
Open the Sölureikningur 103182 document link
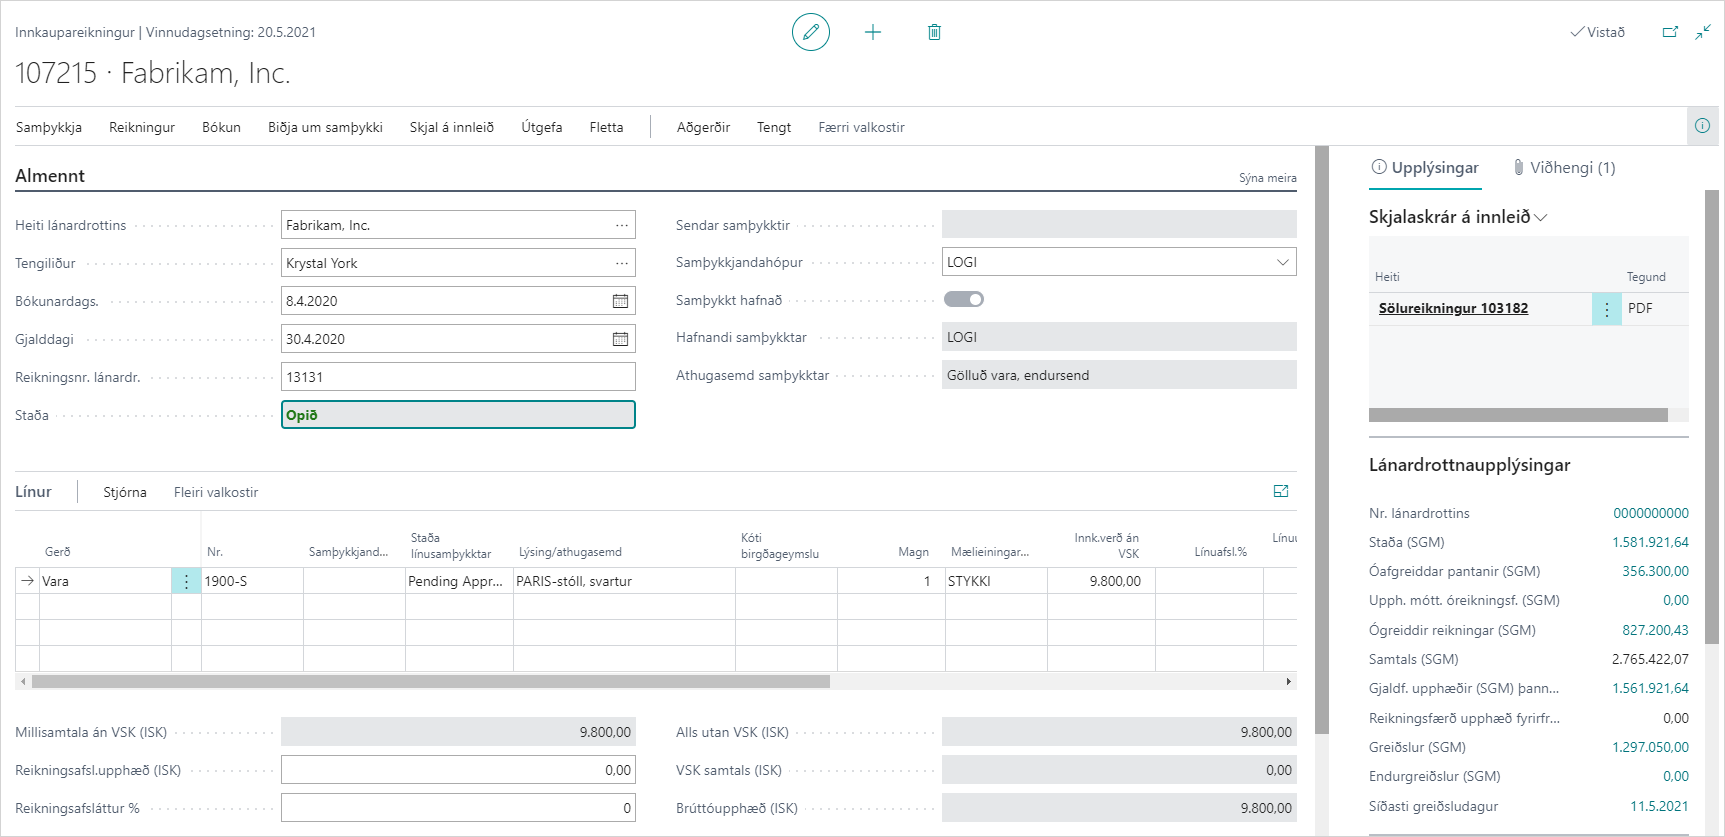tap(1453, 308)
